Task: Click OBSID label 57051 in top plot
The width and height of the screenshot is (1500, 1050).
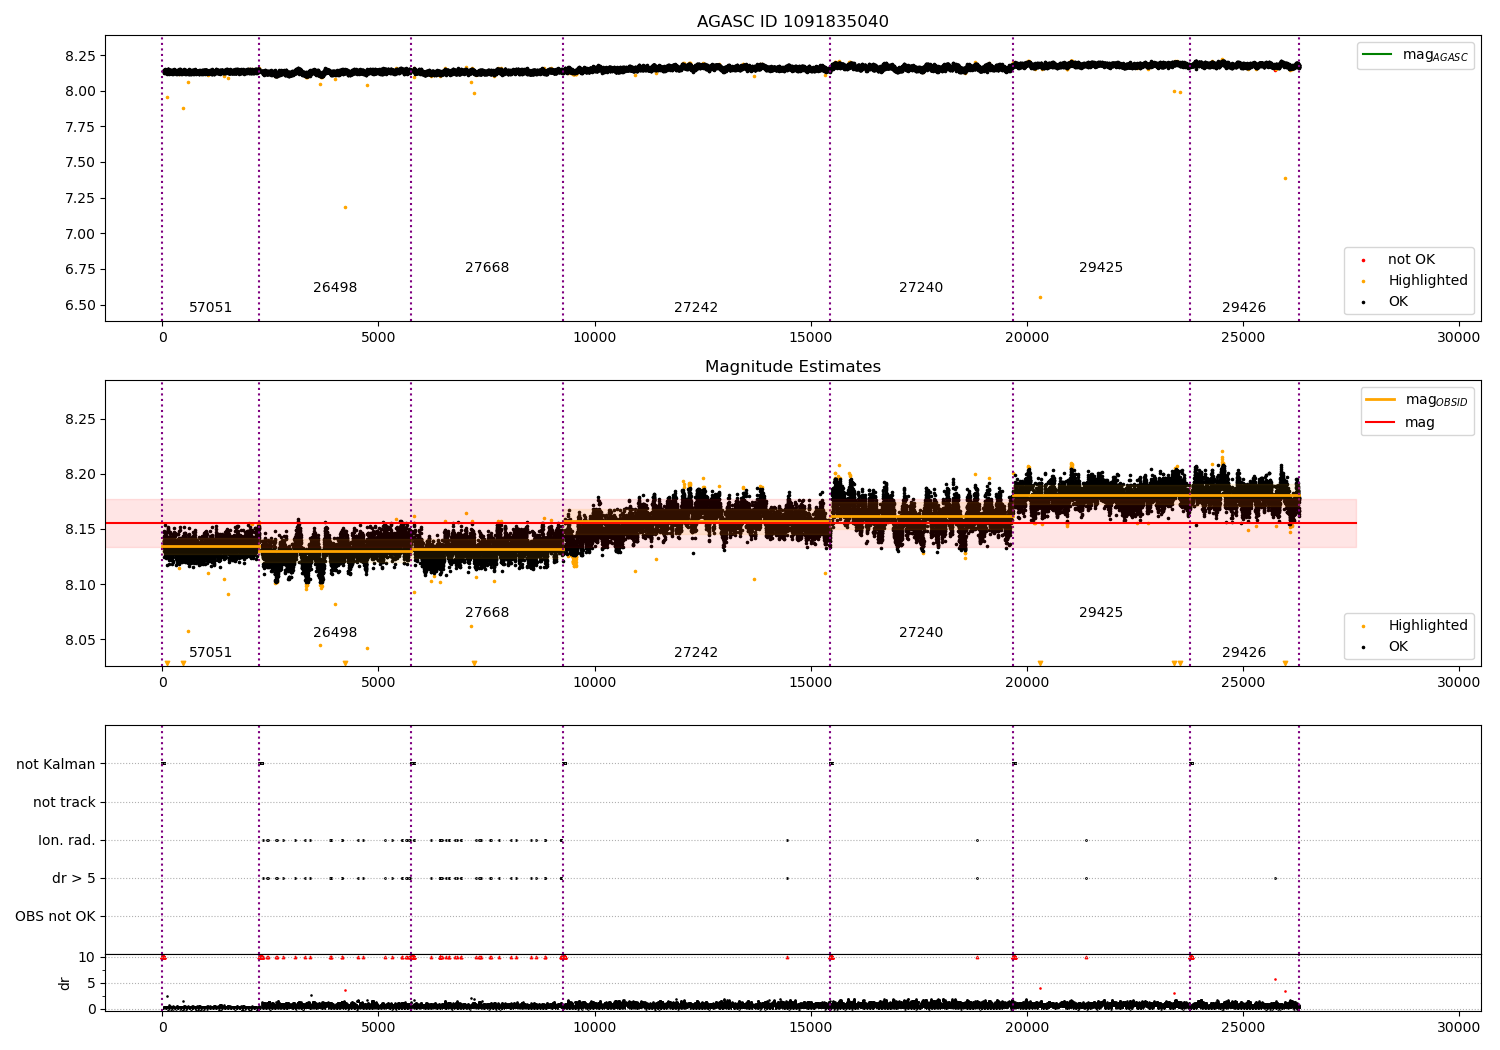Action: click(x=210, y=308)
